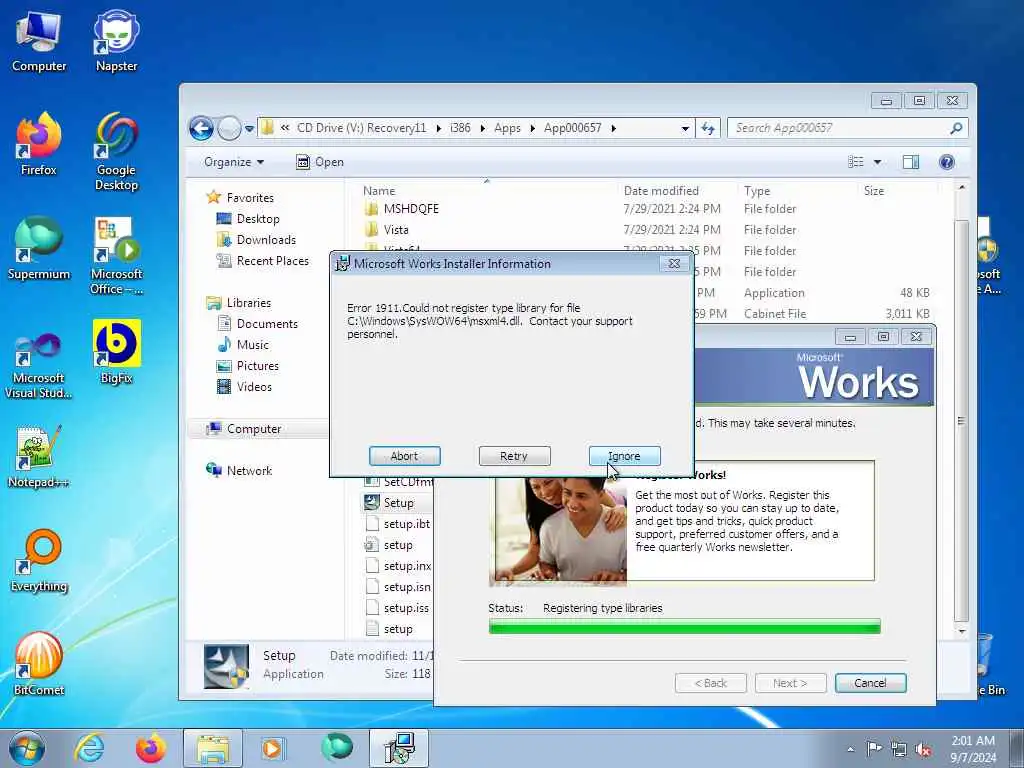Expand the address bar history dropdown
Viewport: 1024px width, 768px height.
pos(684,129)
